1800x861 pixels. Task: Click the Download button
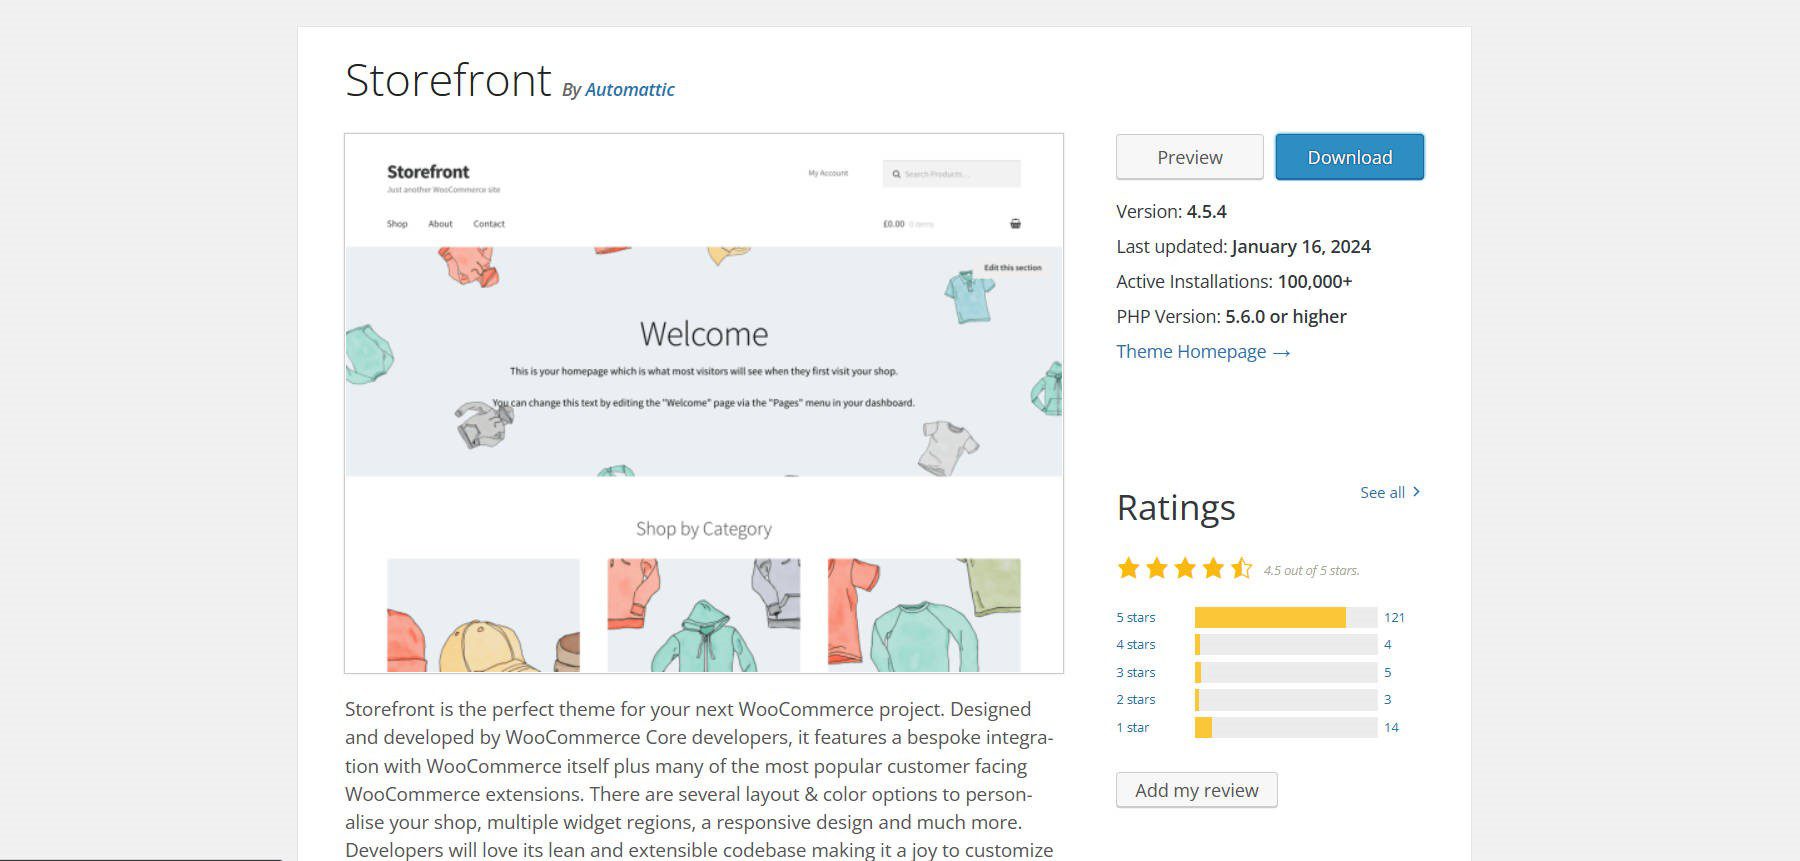tap(1349, 157)
